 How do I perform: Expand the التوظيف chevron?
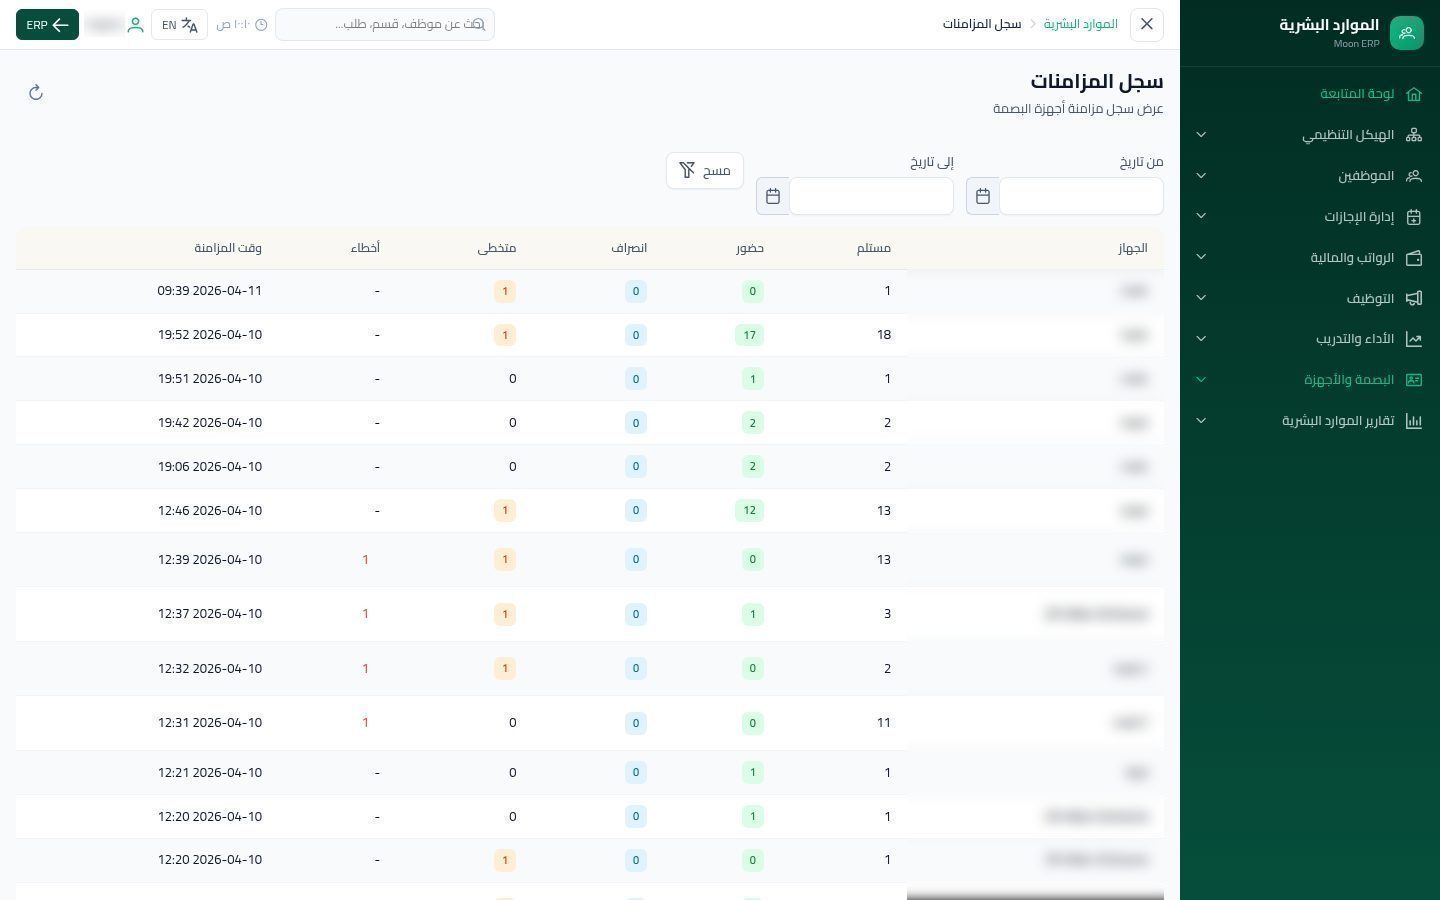tap(1201, 298)
